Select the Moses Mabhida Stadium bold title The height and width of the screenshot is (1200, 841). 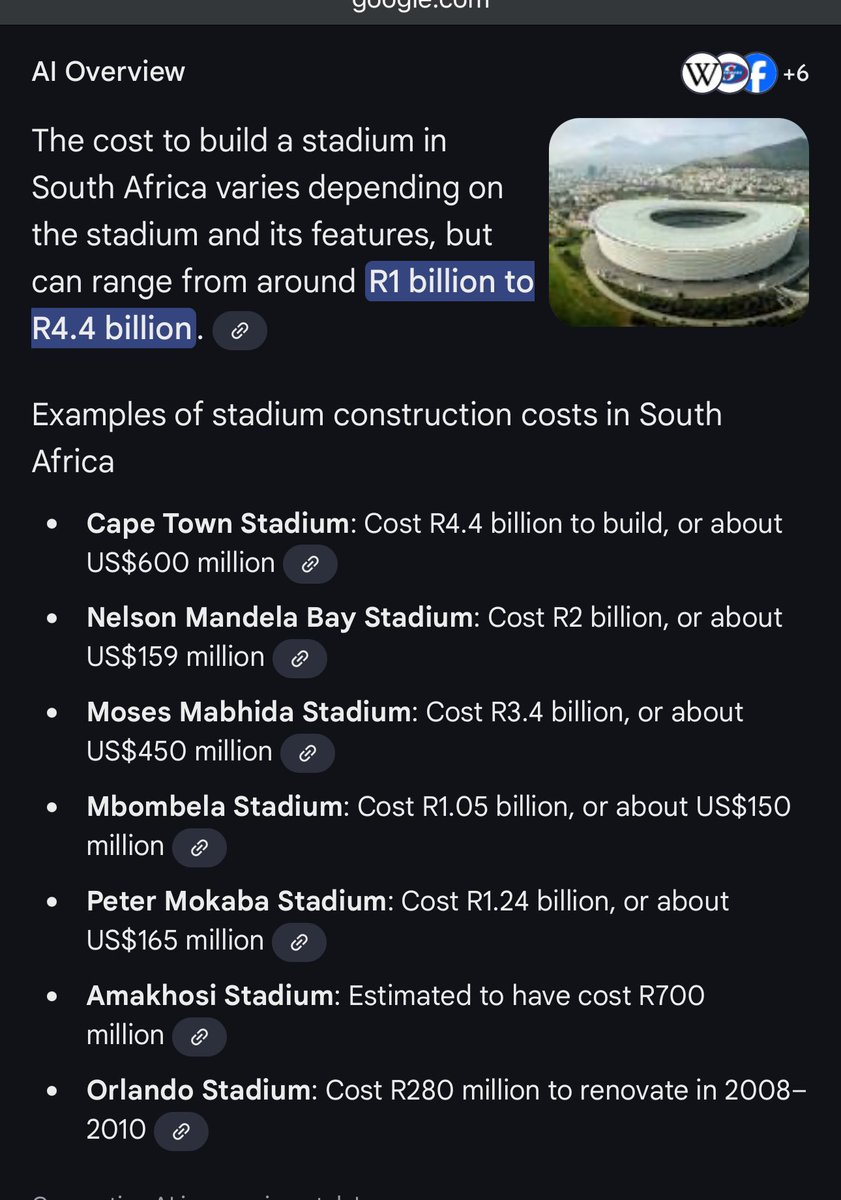tap(249, 712)
